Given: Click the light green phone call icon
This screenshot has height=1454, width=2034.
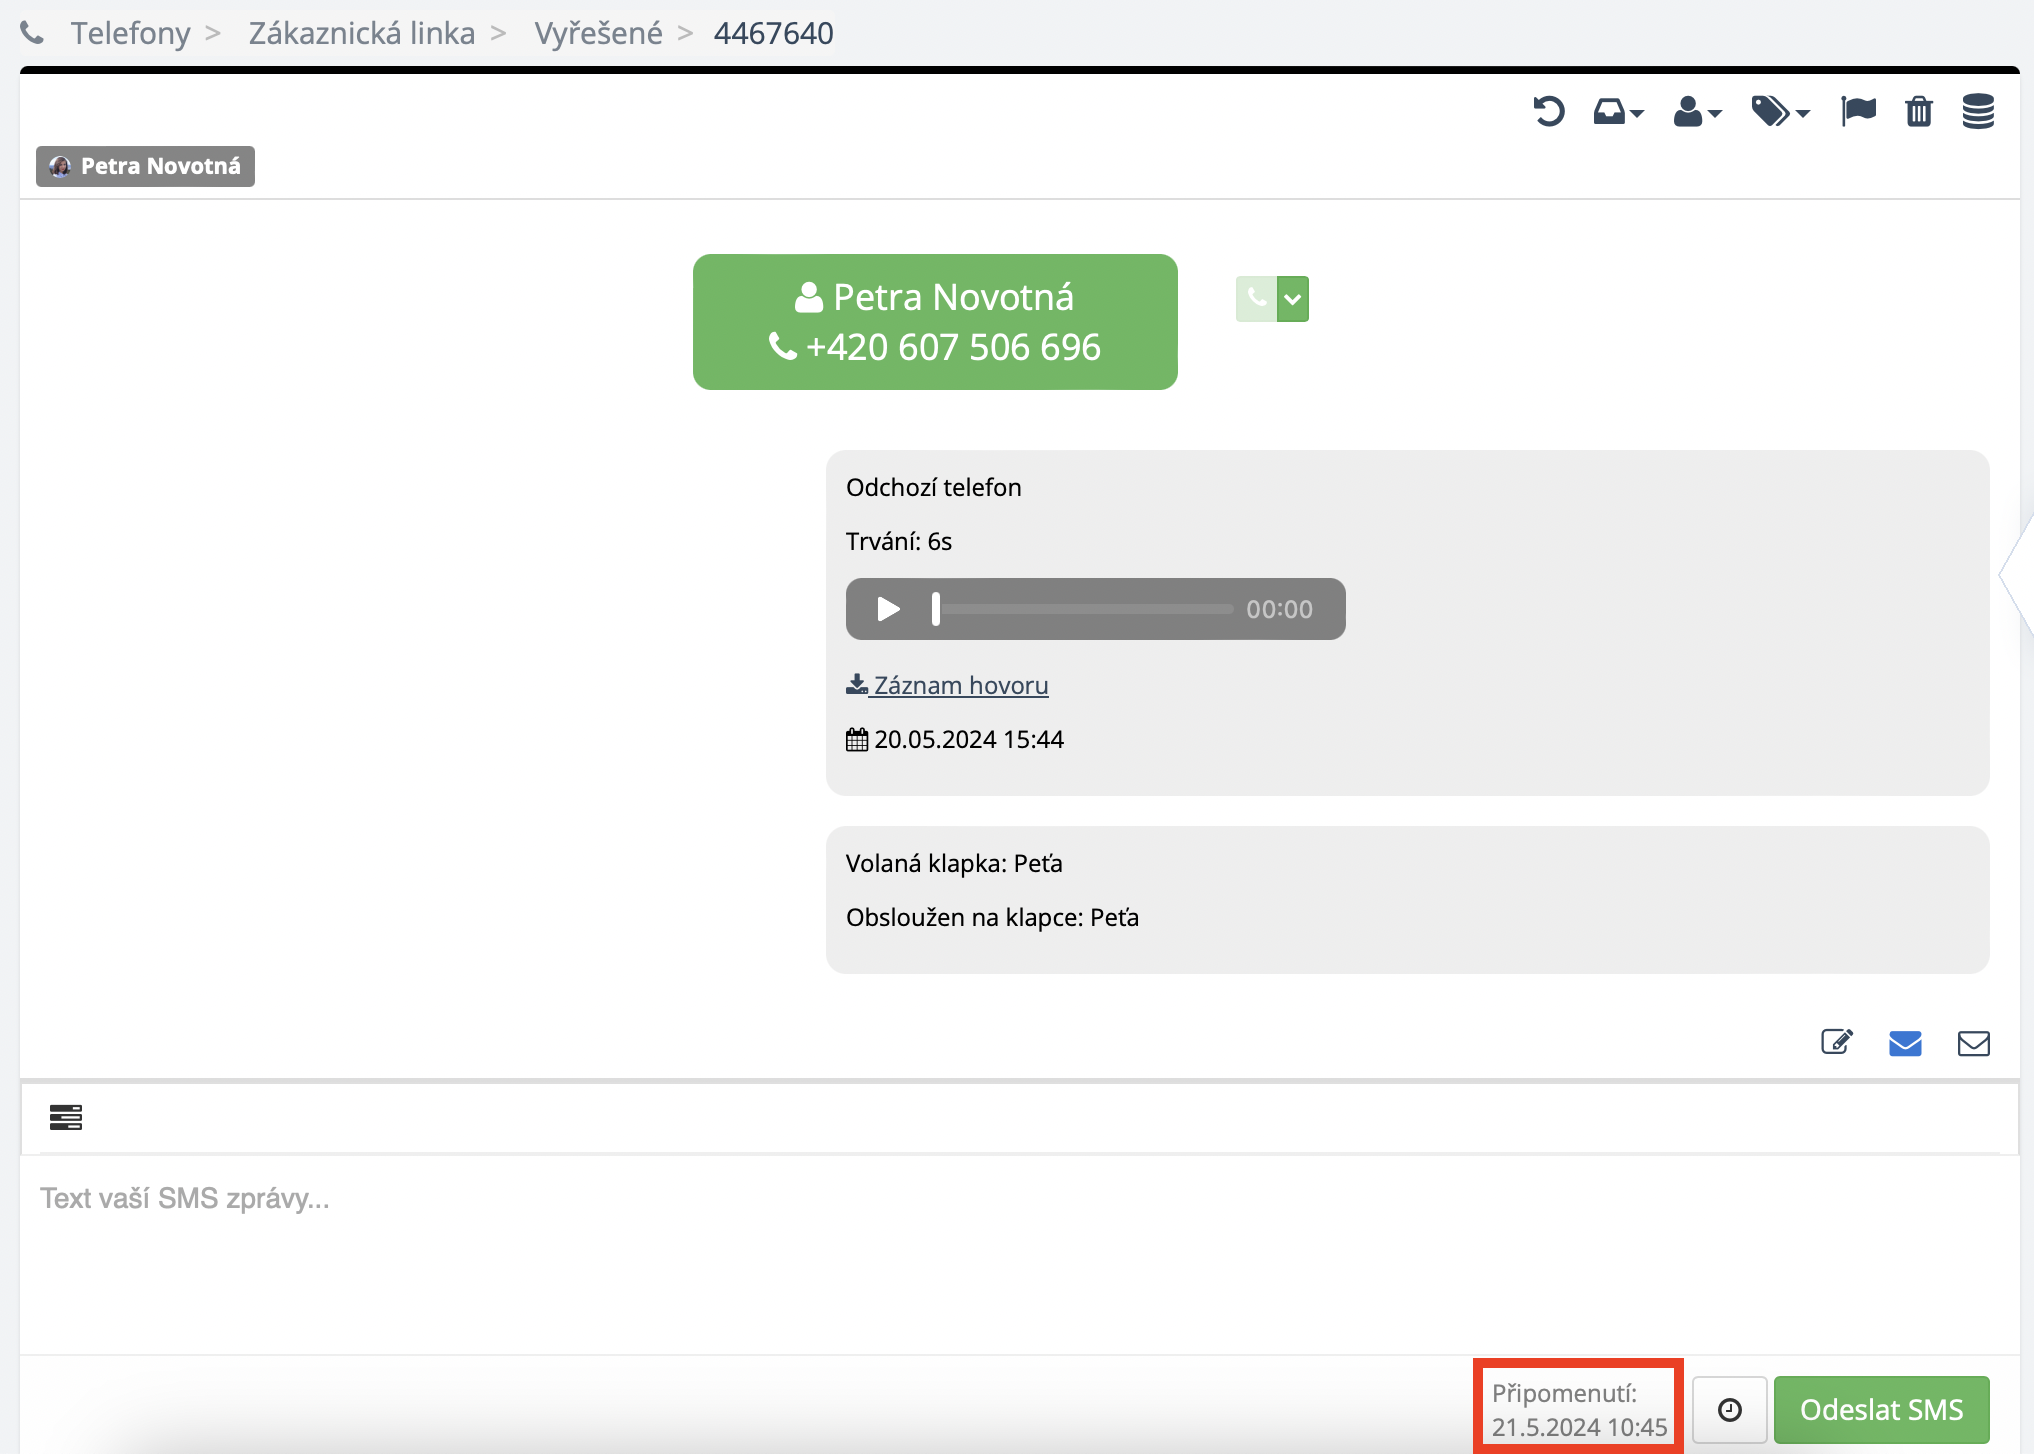Looking at the screenshot, I should point(1256,298).
